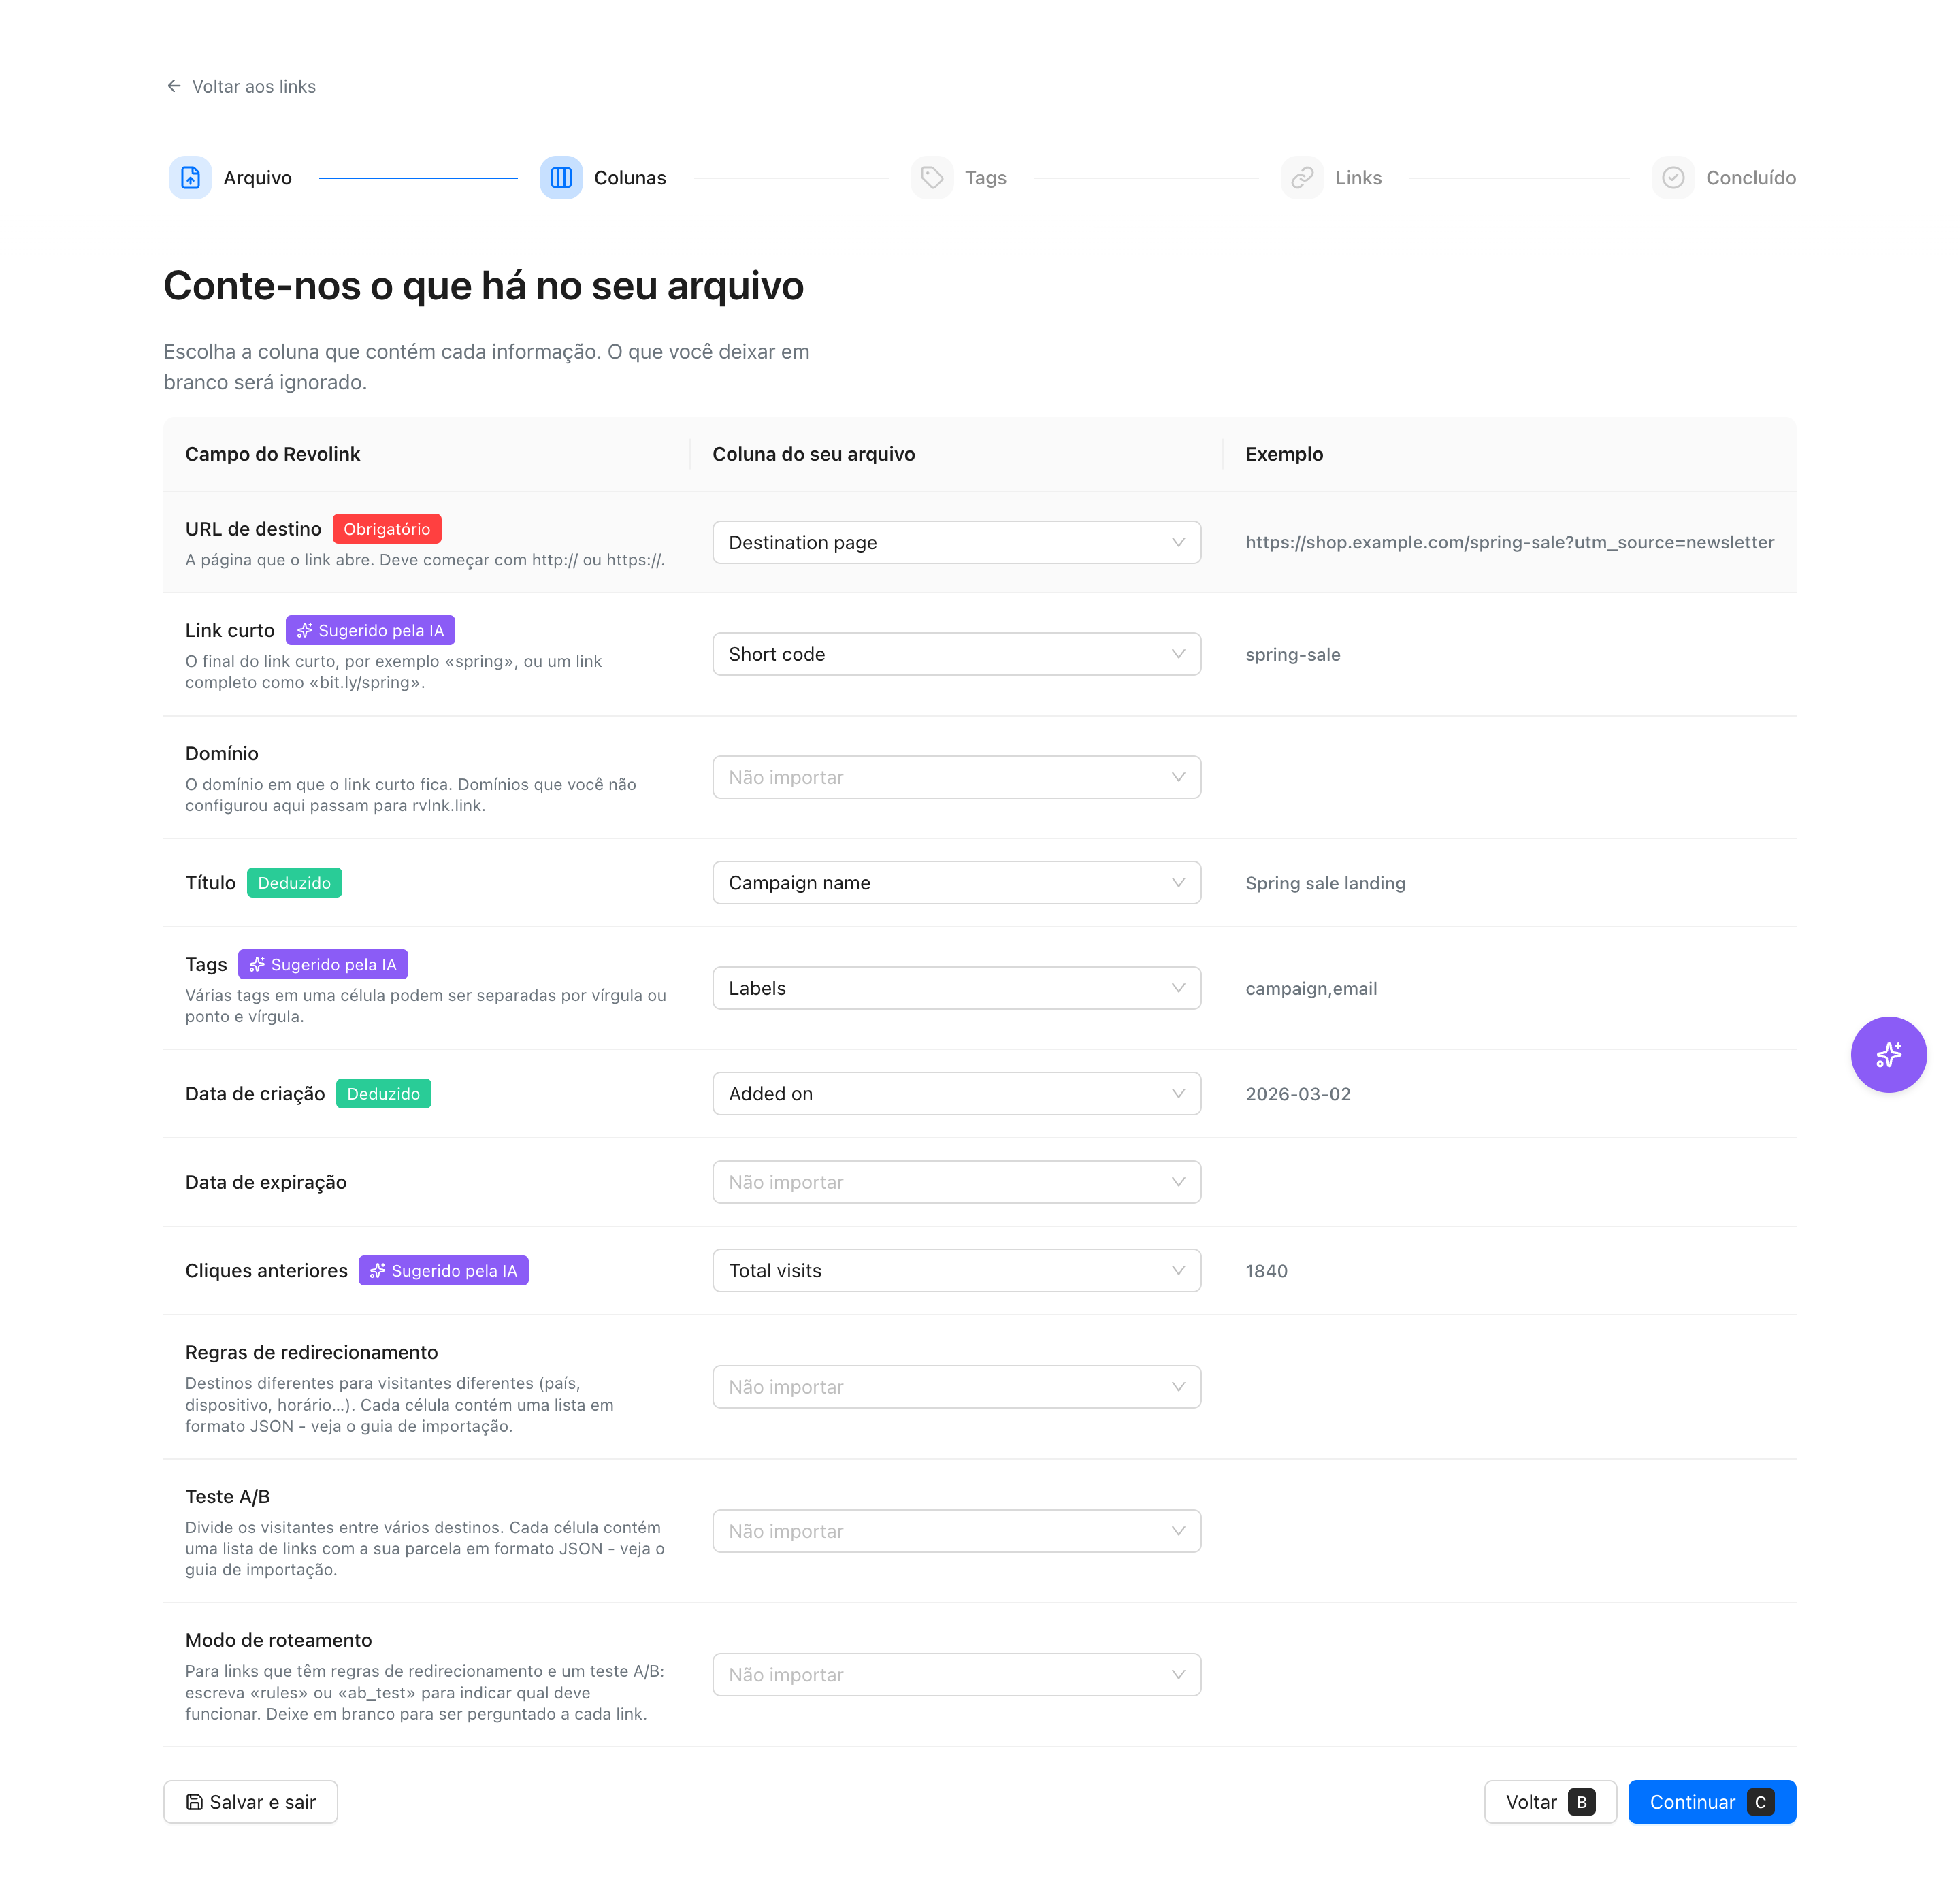Click the Colunas step columns icon

click(561, 178)
